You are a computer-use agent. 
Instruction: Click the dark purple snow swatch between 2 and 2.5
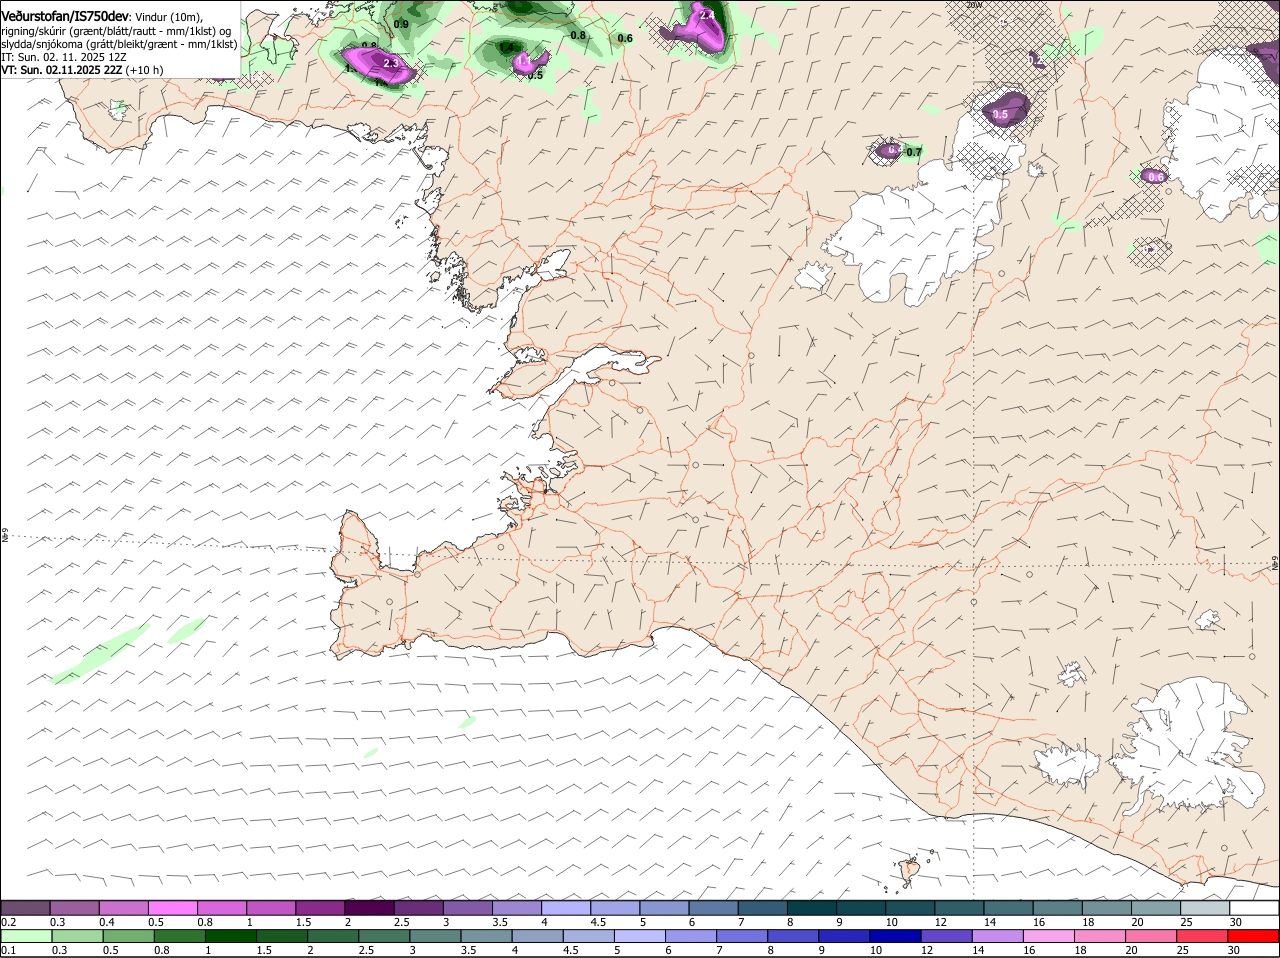368,908
